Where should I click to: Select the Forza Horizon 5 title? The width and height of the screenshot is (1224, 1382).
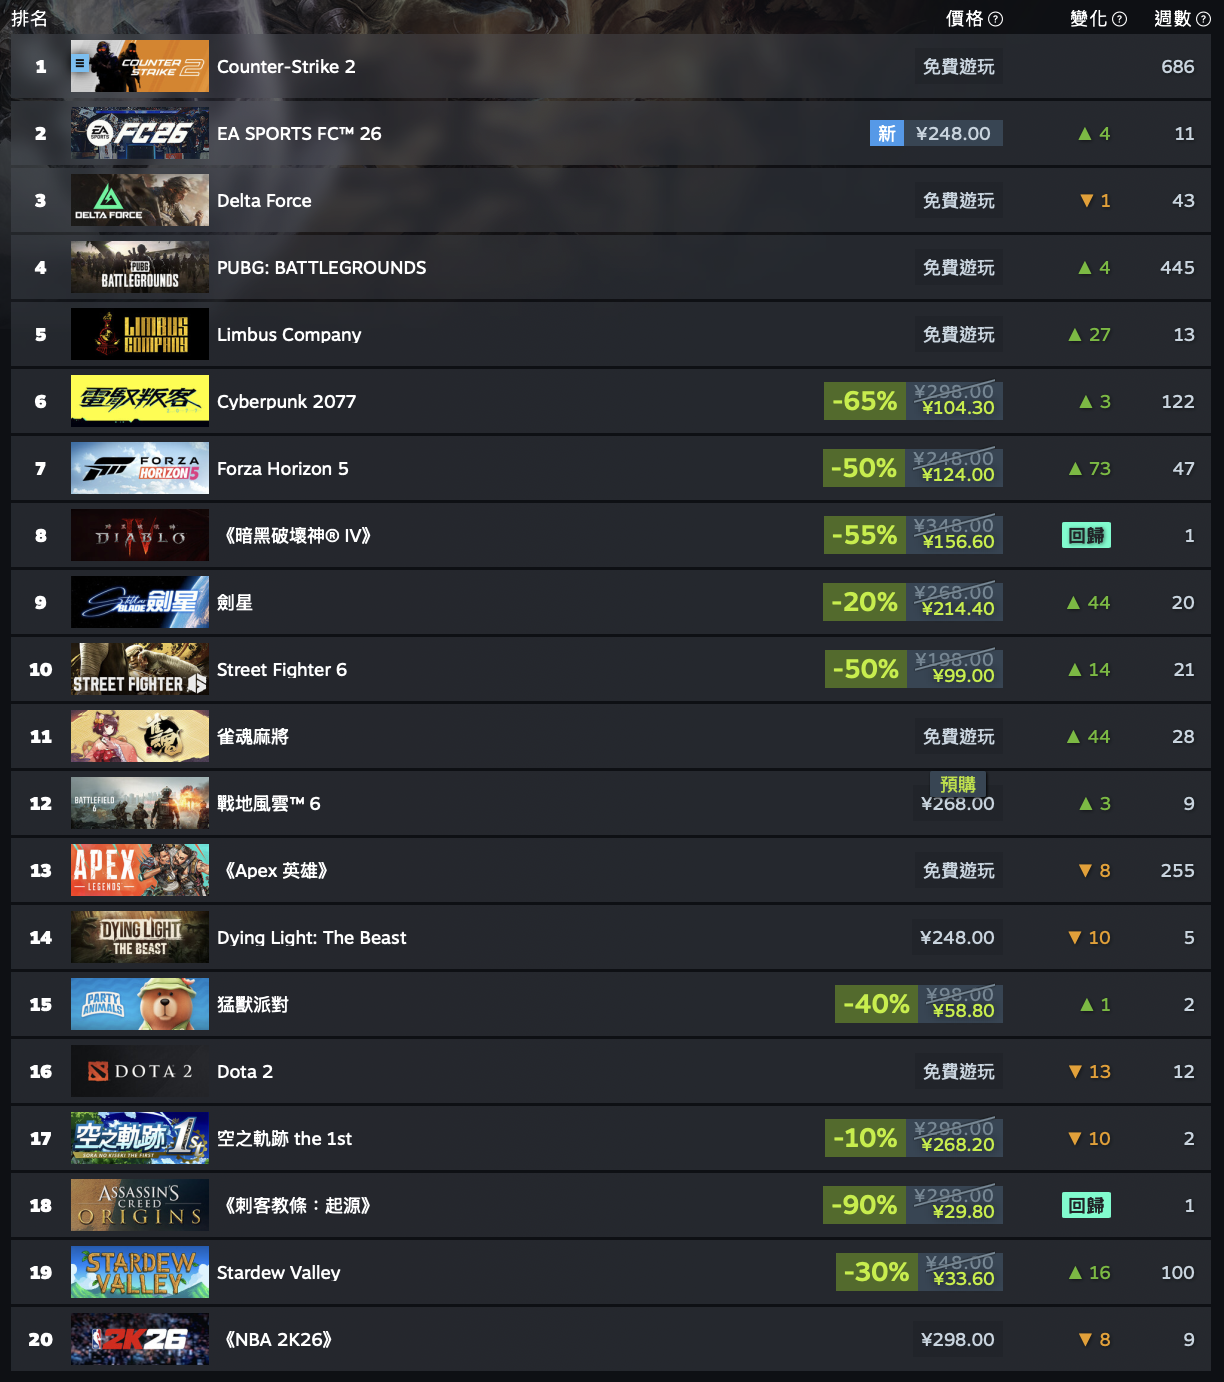[283, 468]
